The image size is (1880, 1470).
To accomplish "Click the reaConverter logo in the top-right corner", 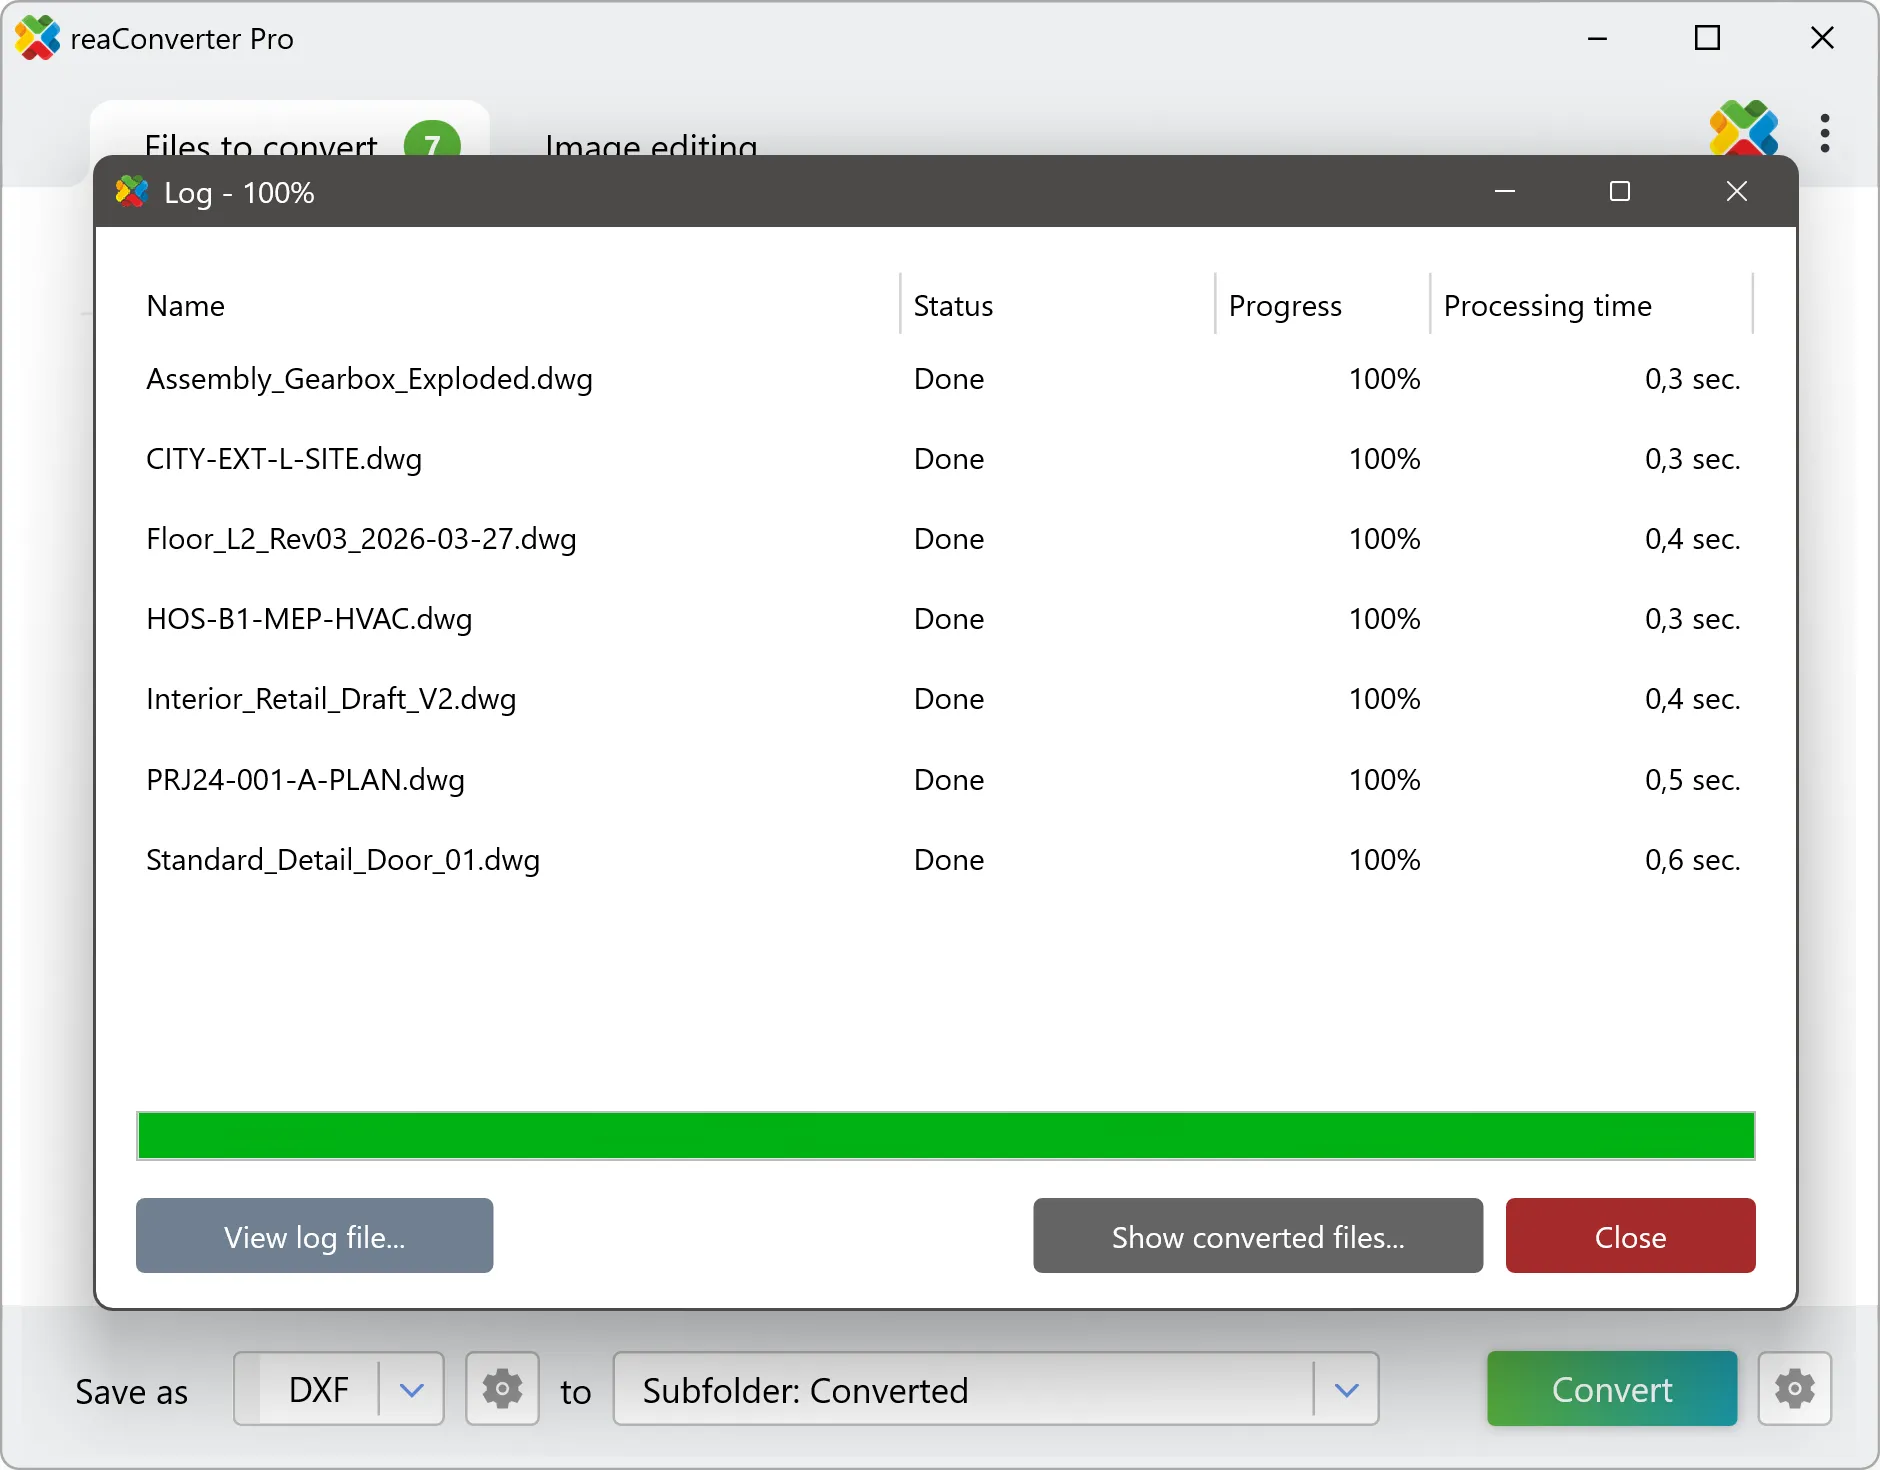I will coord(1744,130).
